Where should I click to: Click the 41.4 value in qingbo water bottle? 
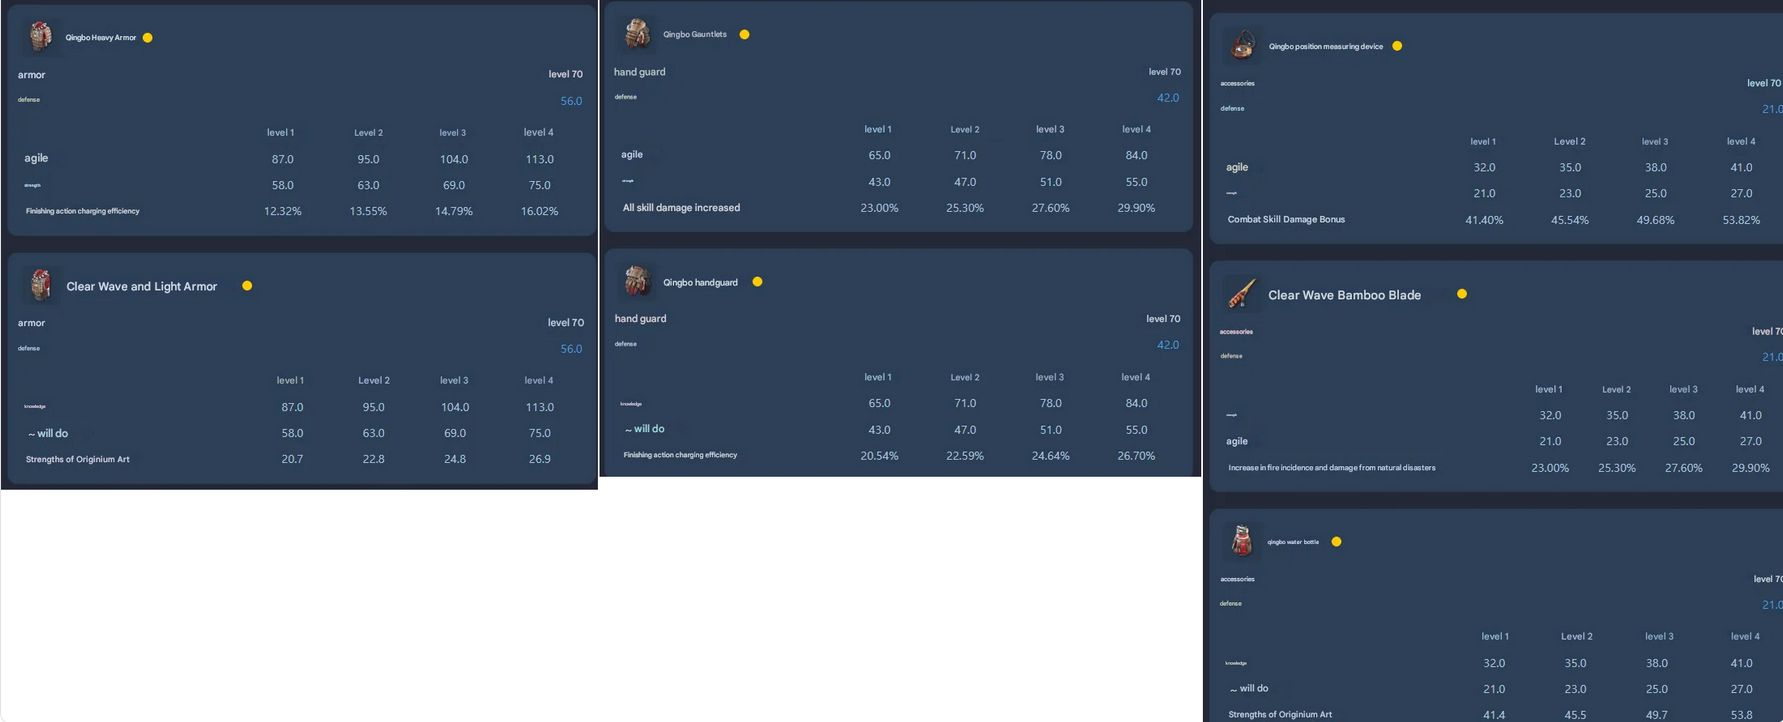click(1494, 715)
